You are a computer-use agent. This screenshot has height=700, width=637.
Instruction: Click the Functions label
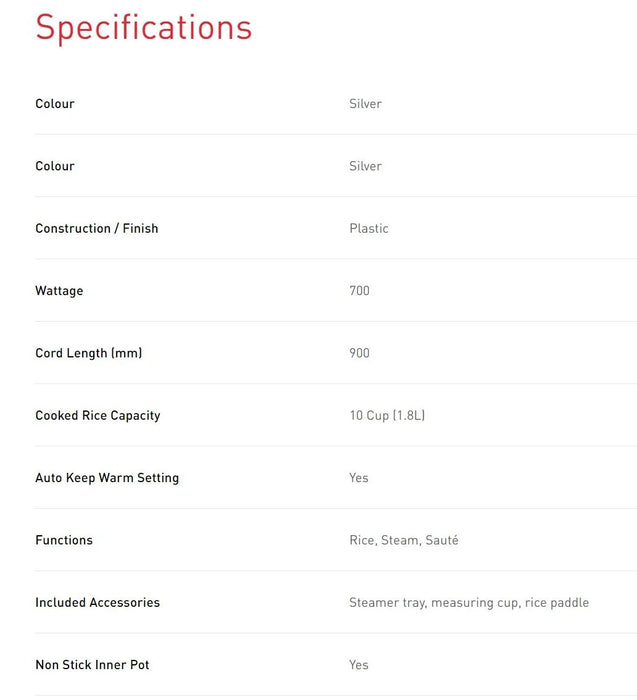pyautogui.click(x=64, y=540)
